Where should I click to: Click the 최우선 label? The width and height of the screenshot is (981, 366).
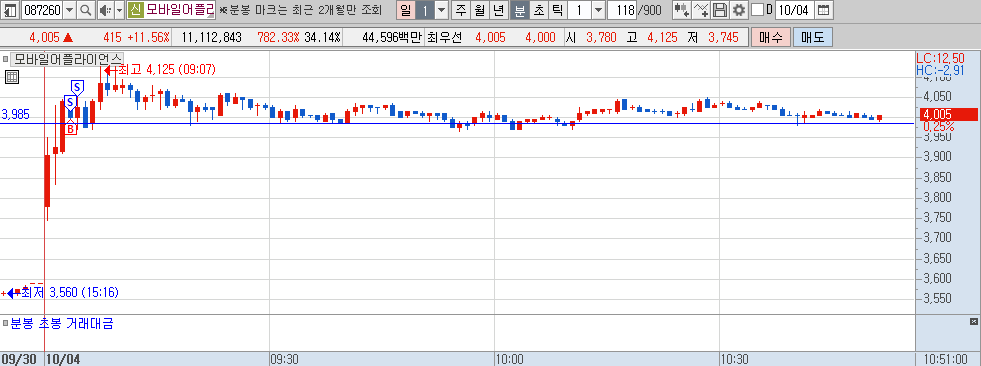[444, 38]
